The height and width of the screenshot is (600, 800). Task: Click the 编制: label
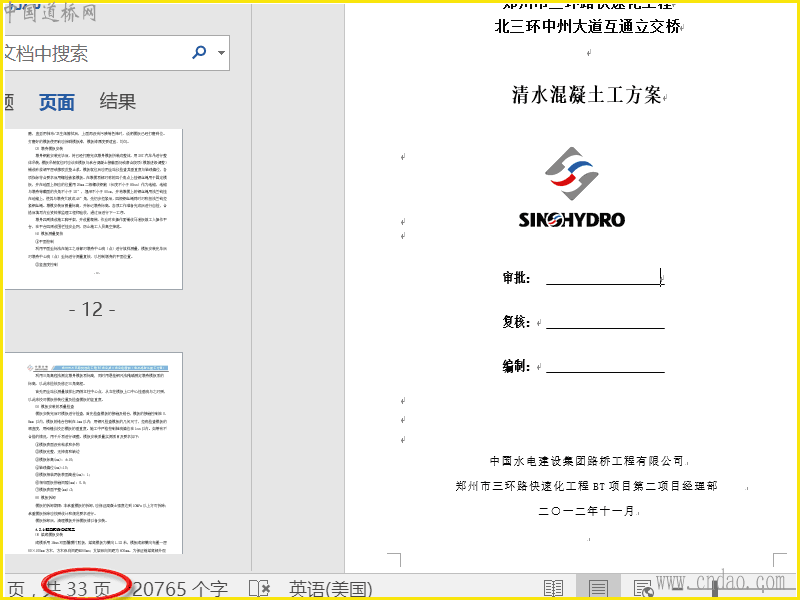click(516, 366)
